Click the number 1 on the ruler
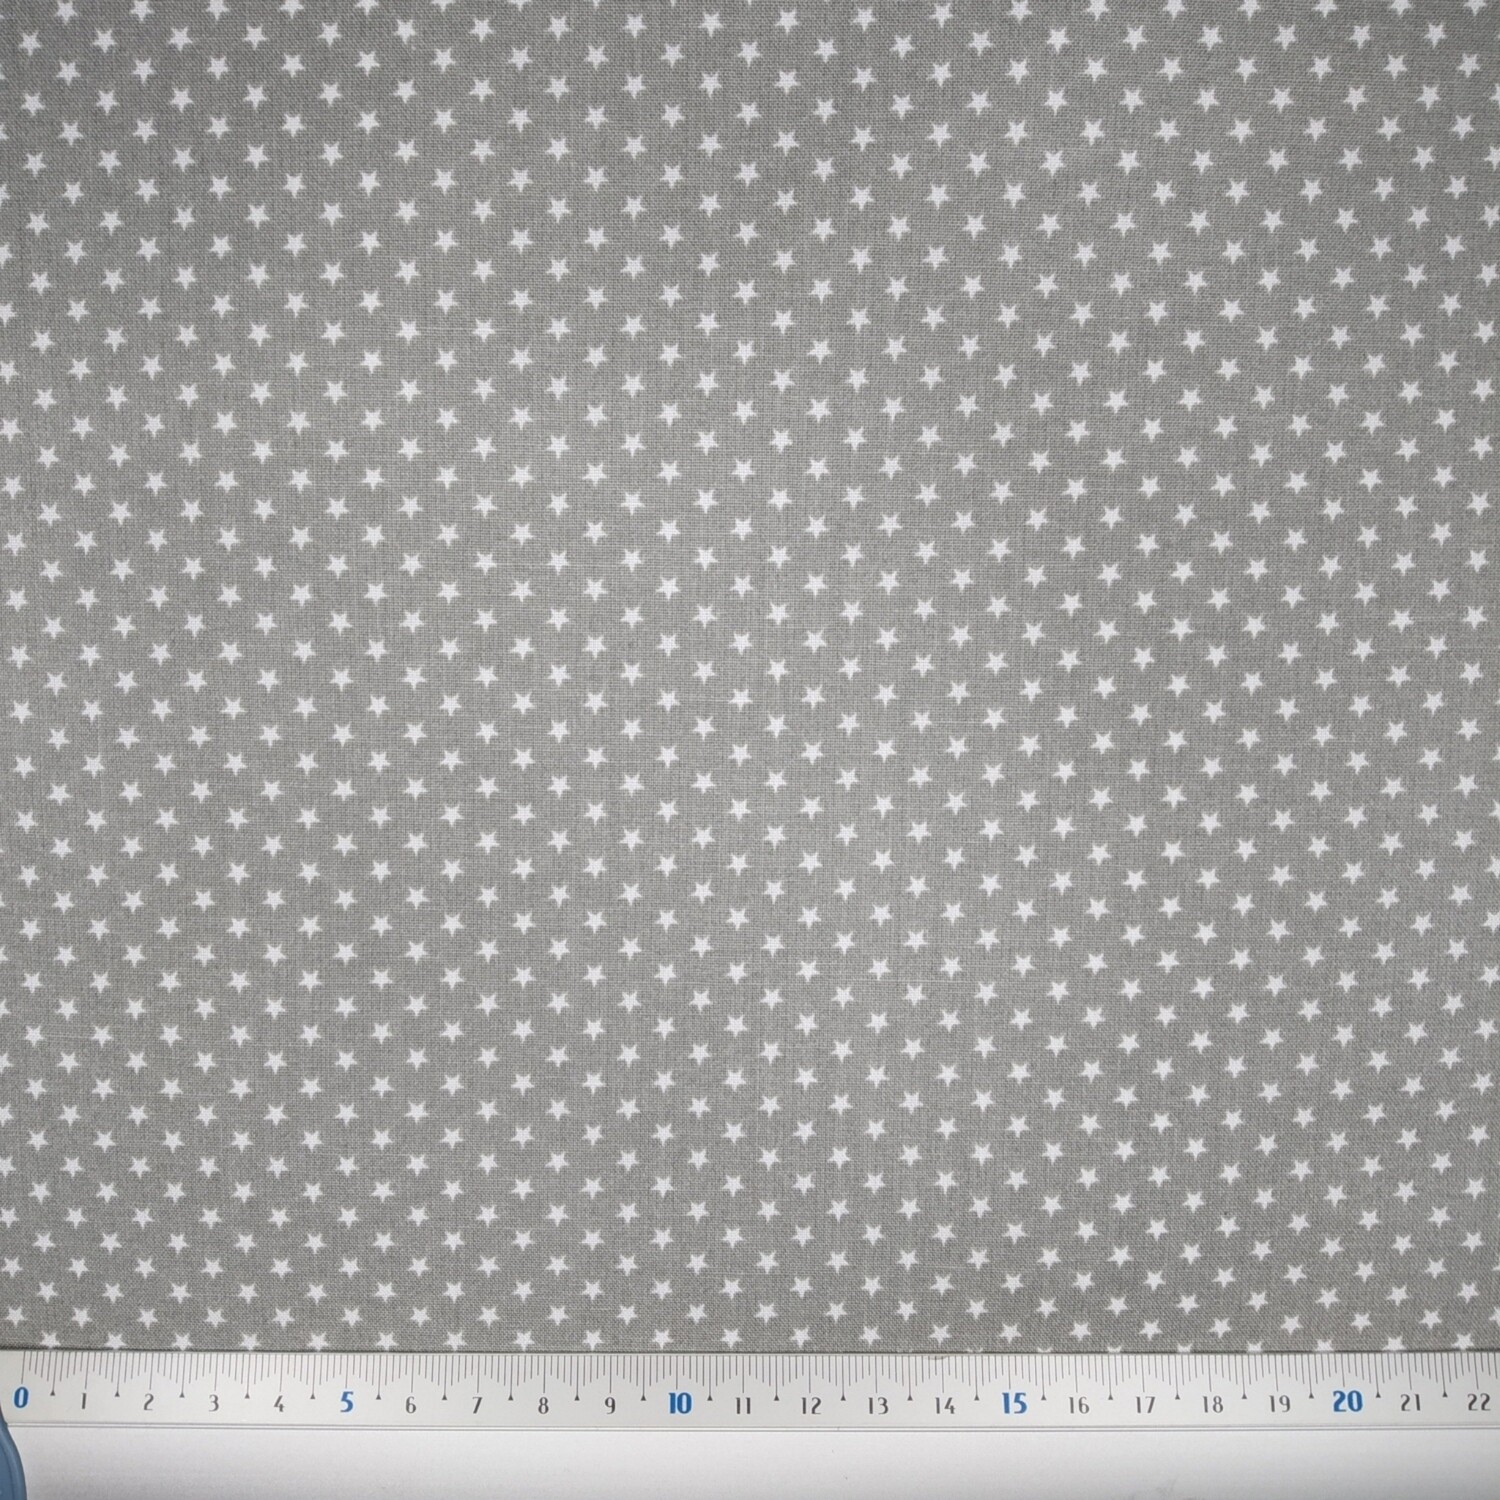Viewport: 1500px width, 1500px height. 82,1400
